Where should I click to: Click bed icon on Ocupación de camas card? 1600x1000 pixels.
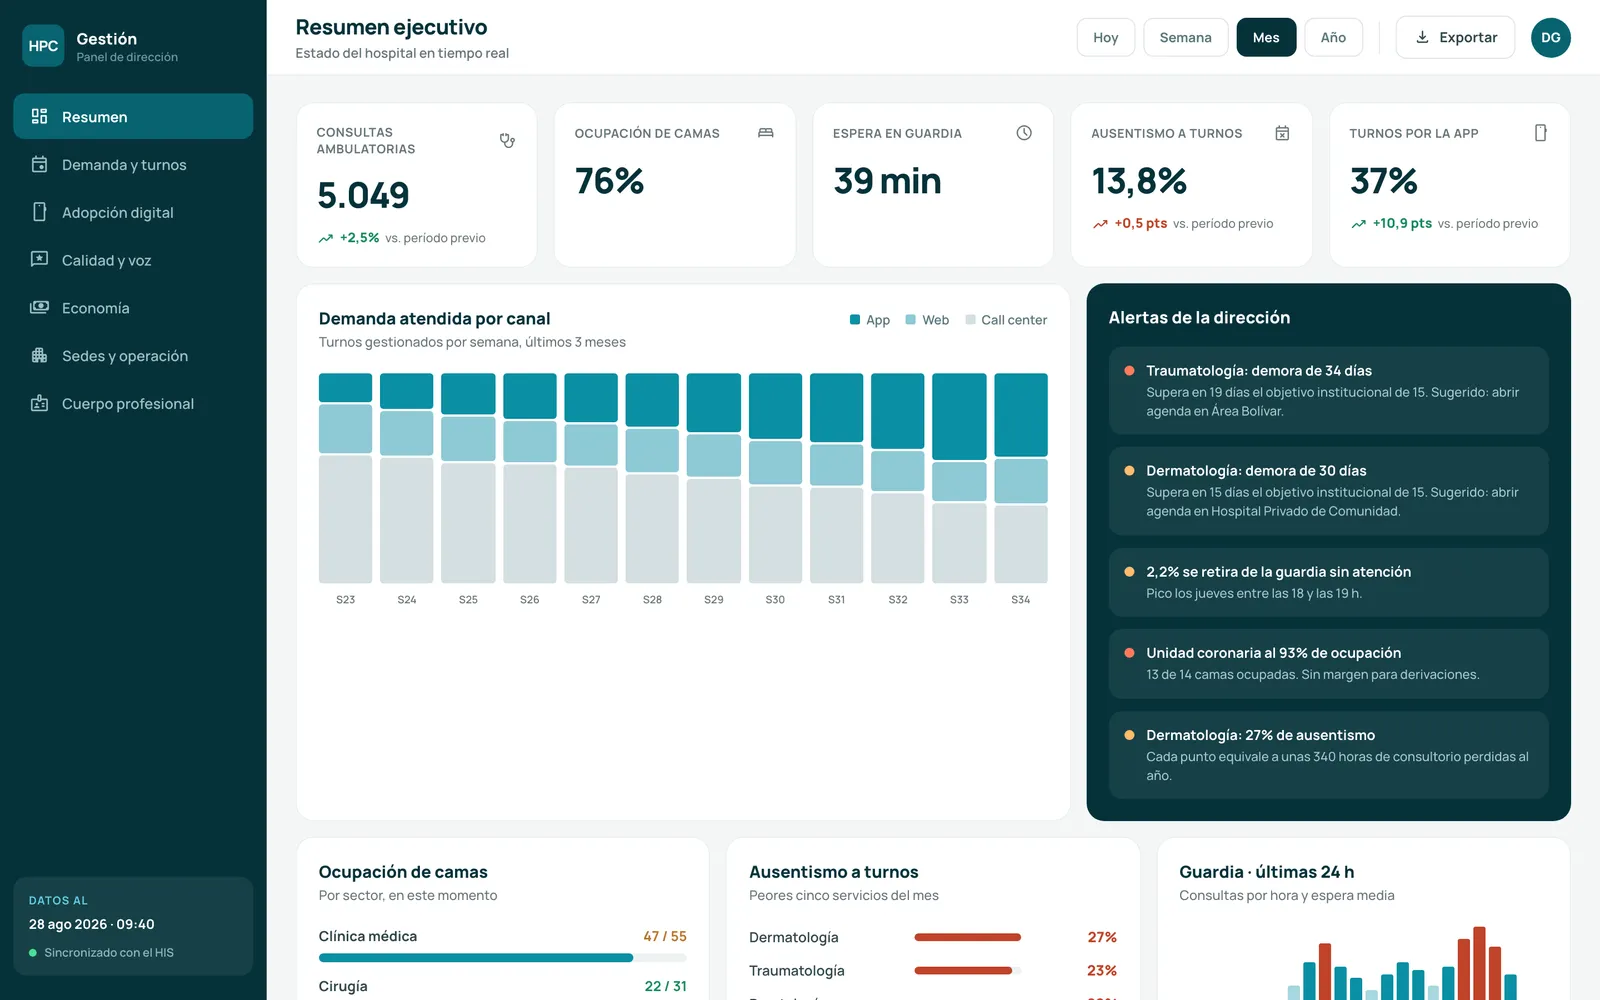766,133
